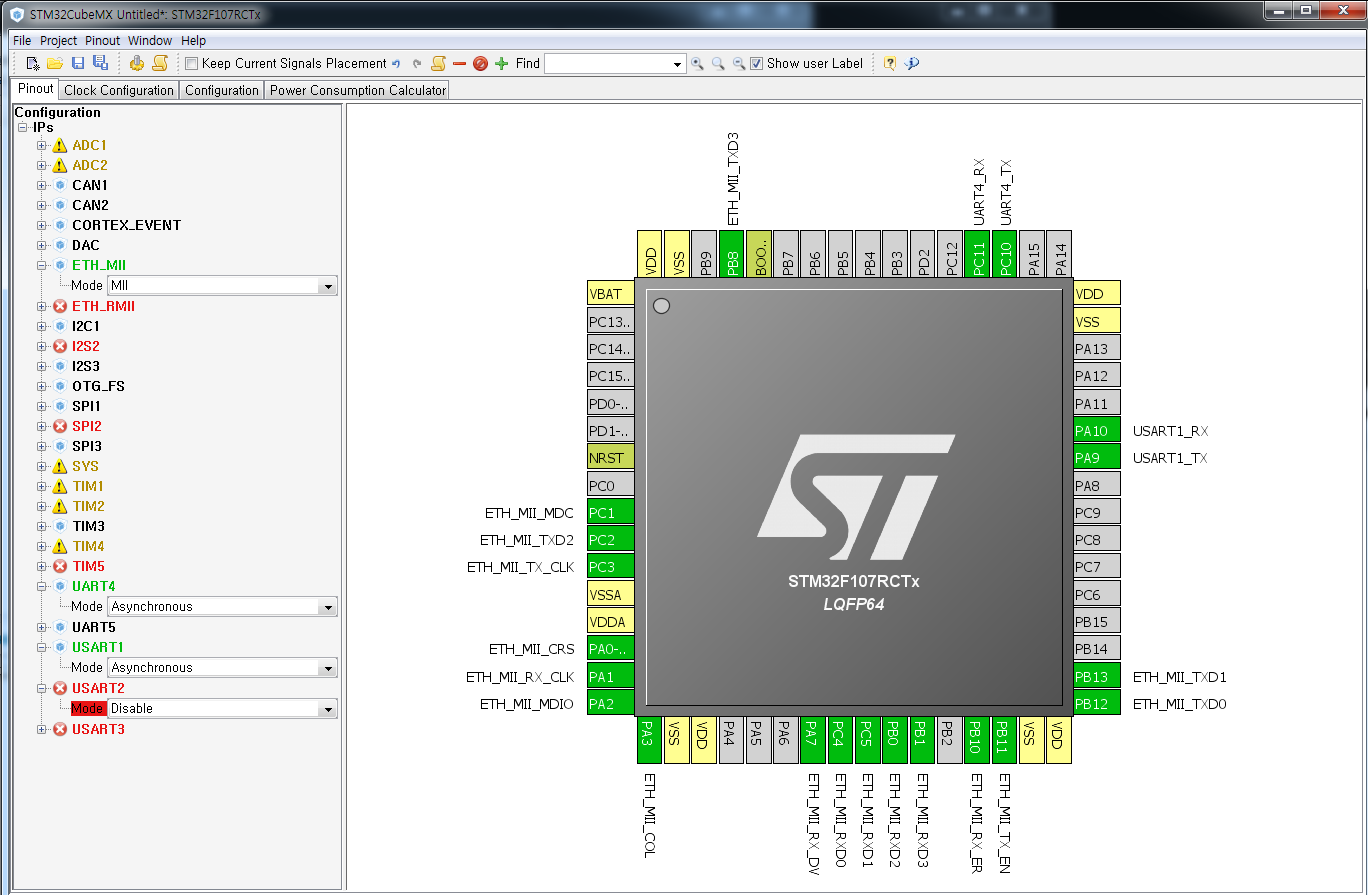Select CORTEX_EVENT in the IP tree
Screen dimensions: 1368x895
[x=126, y=226]
